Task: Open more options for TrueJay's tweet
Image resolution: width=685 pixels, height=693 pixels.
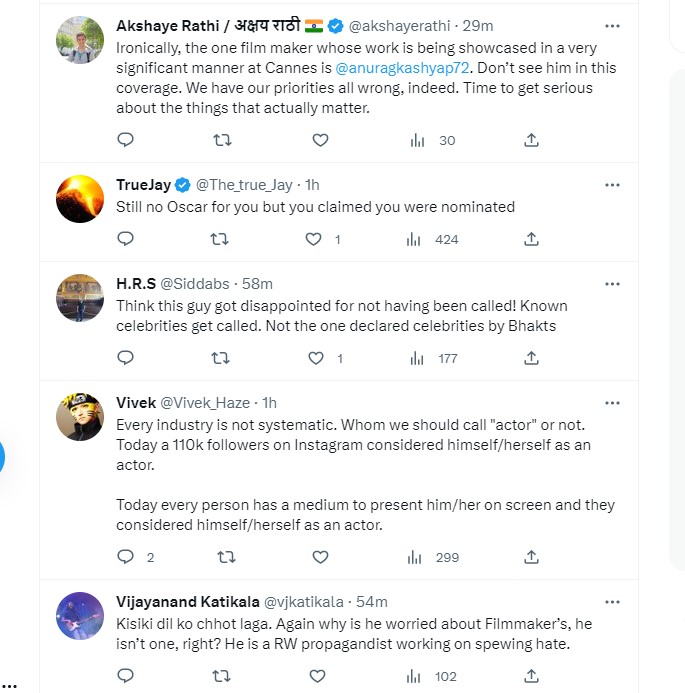Action: click(611, 184)
